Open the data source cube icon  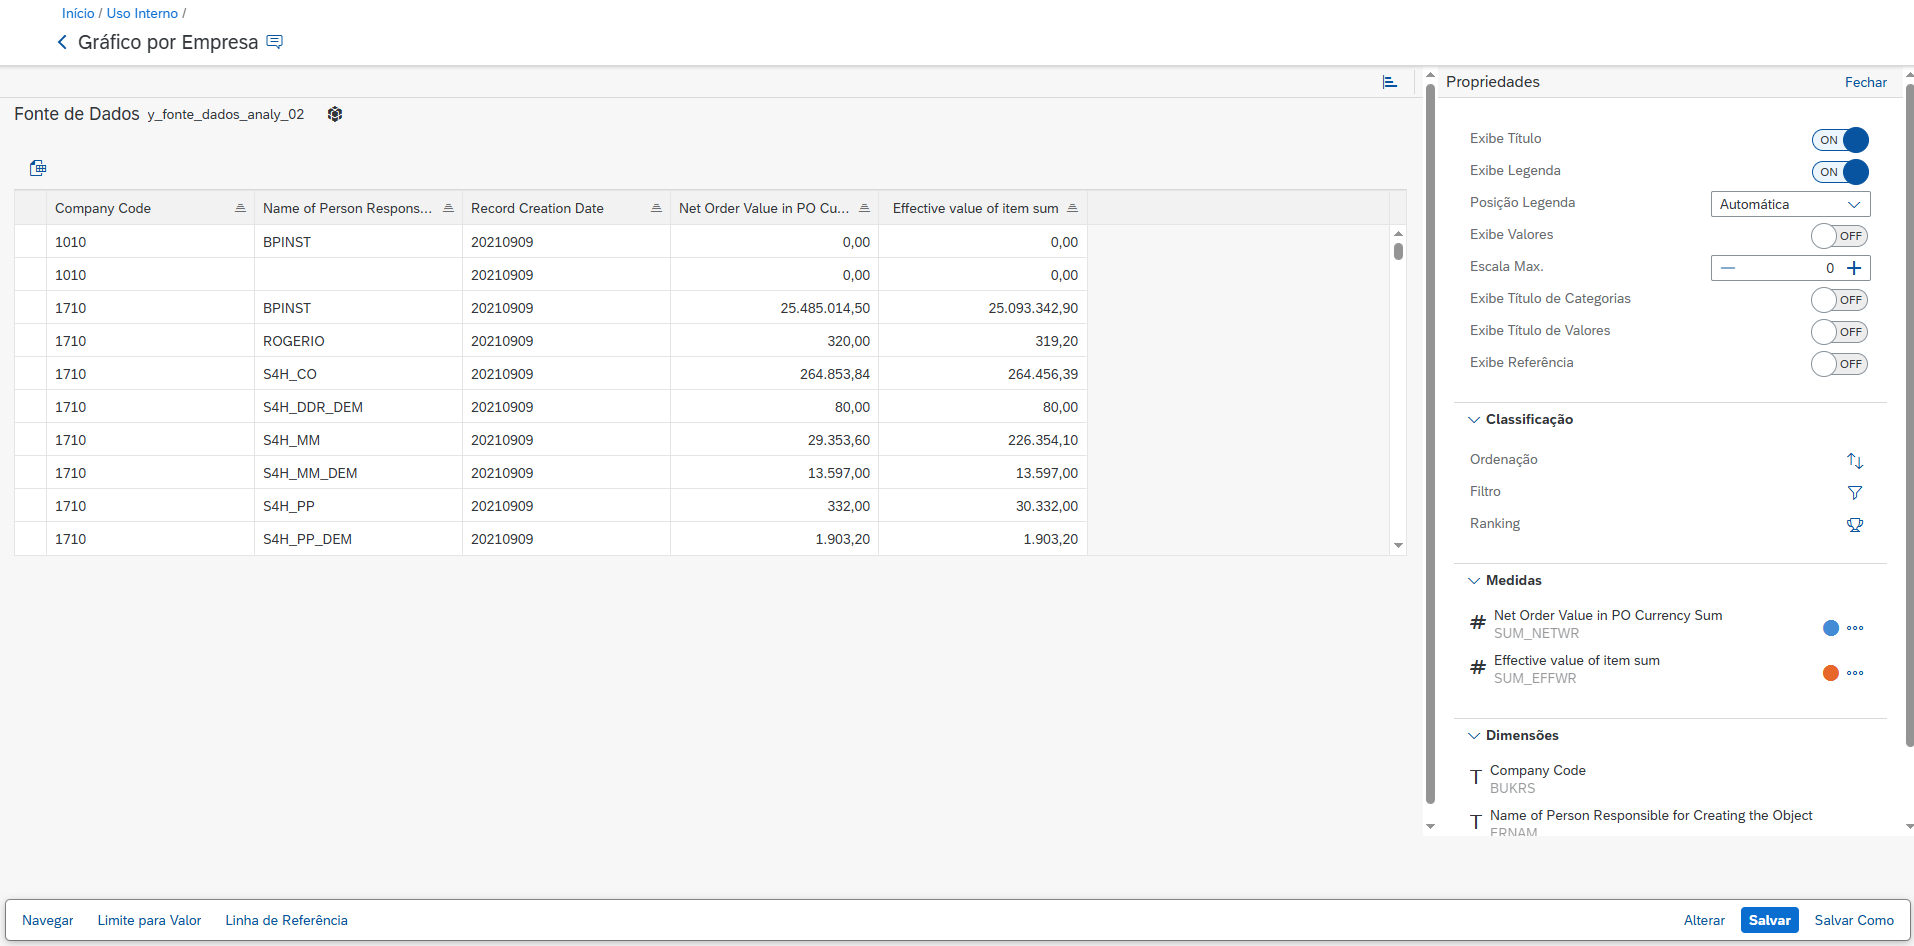coord(335,114)
